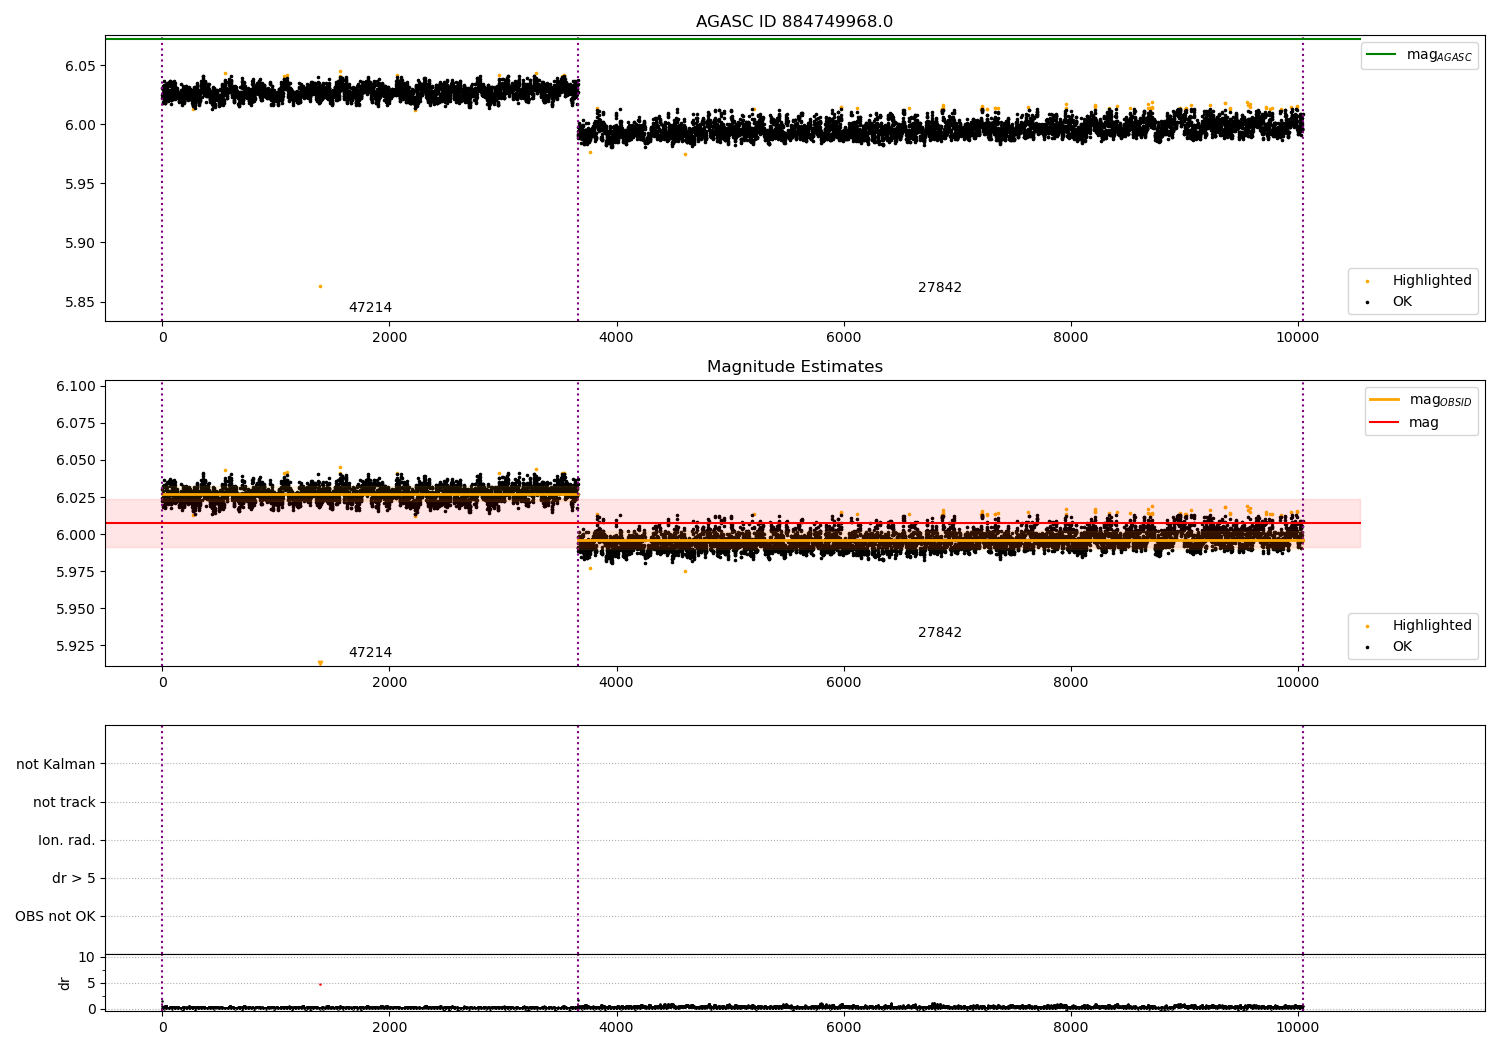Click the 'Magnitude Estimates' plot title

794,367
